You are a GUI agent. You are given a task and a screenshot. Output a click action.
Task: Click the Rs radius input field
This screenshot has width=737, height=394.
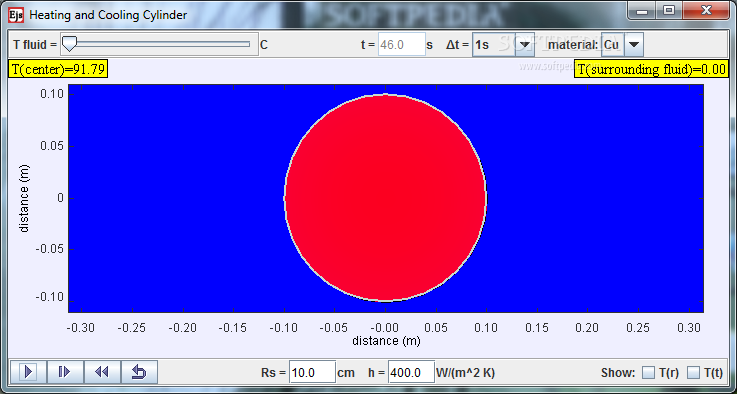click(x=312, y=373)
